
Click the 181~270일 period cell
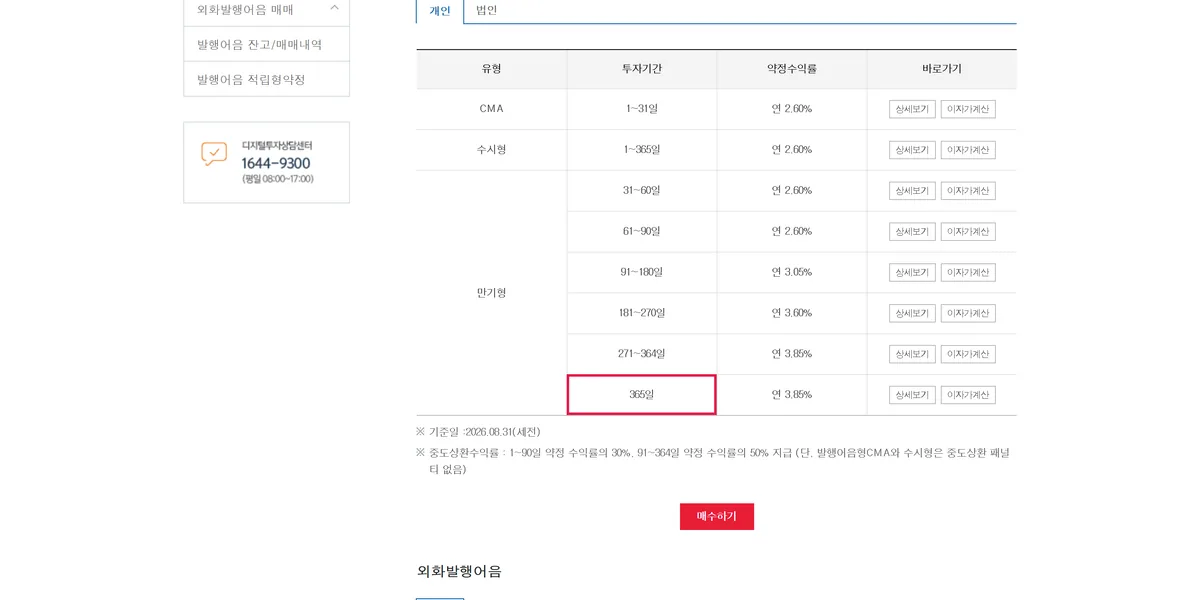pyautogui.click(x=642, y=313)
